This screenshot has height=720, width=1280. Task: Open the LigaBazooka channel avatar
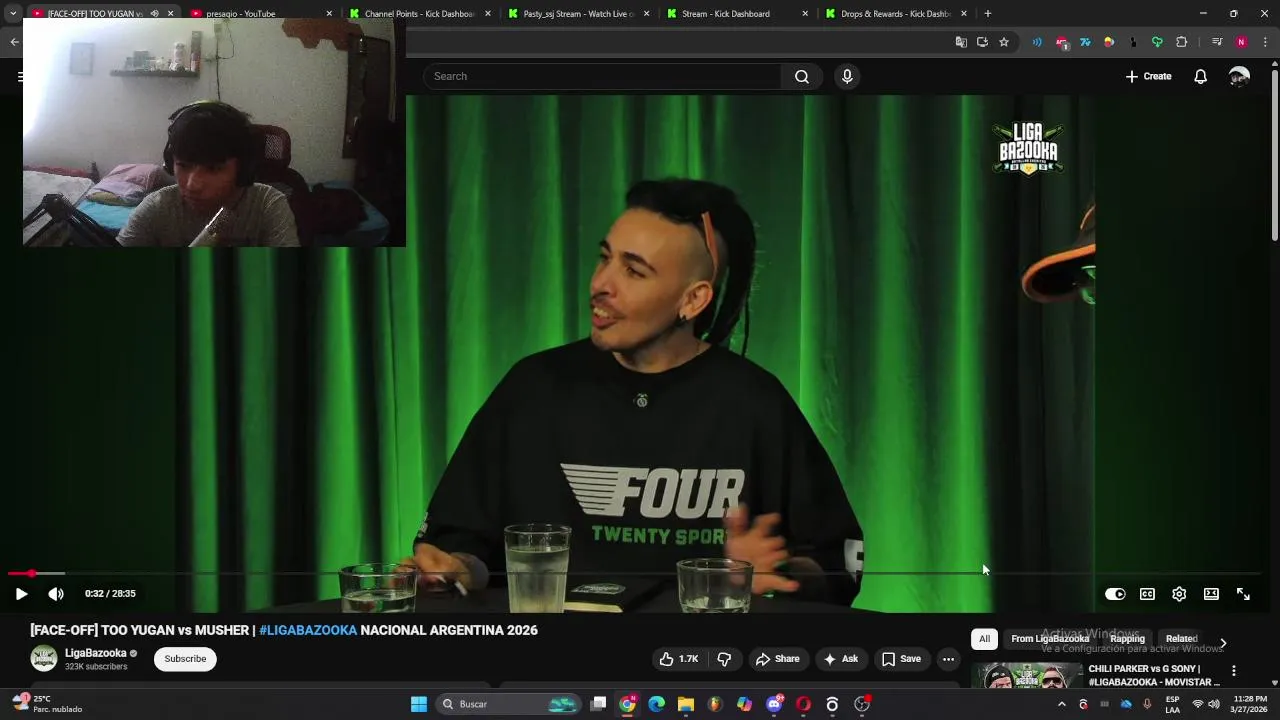pyautogui.click(x=43, y=658)
